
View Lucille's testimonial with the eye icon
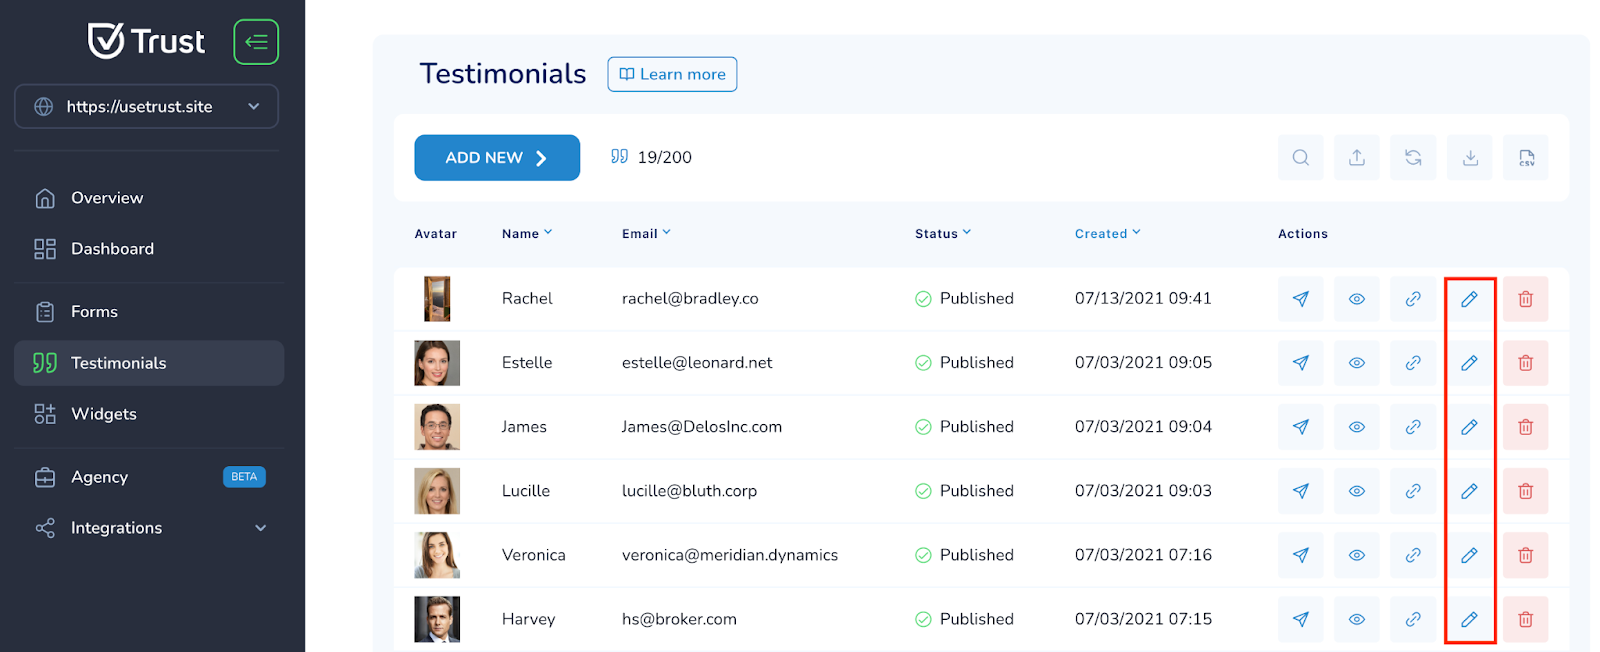point(1357,491)
